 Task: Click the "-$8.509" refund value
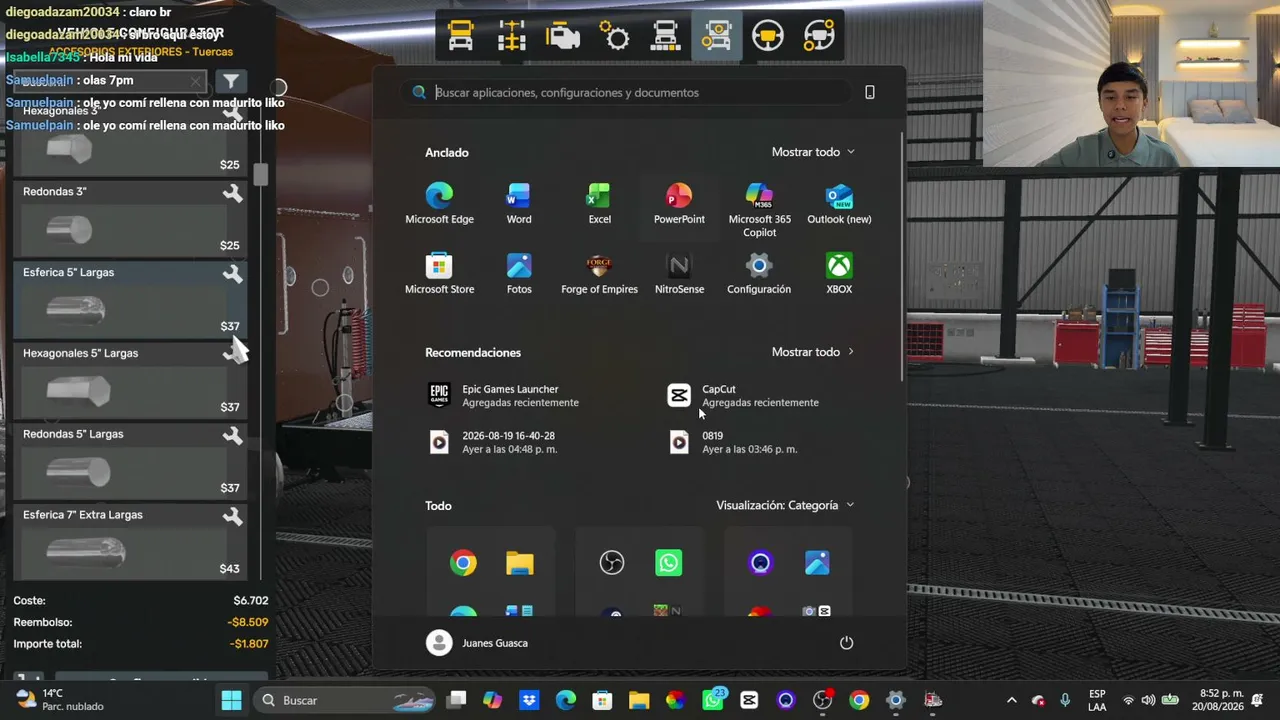tap(247, 622)
